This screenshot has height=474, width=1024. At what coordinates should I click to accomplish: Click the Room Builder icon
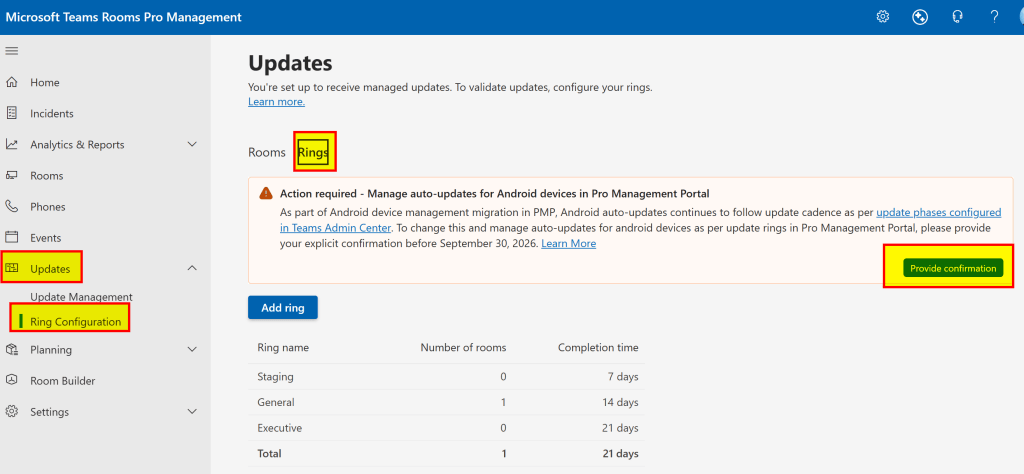[x=12, y=381]
